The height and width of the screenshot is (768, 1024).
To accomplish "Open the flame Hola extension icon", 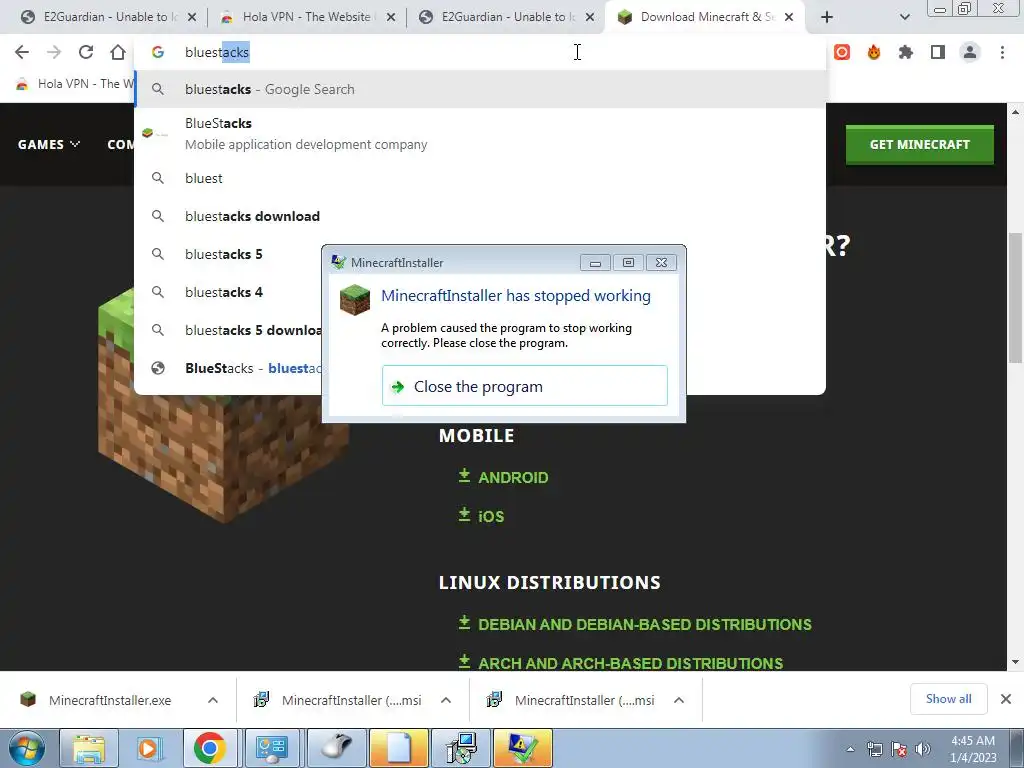I will (874, 52).
